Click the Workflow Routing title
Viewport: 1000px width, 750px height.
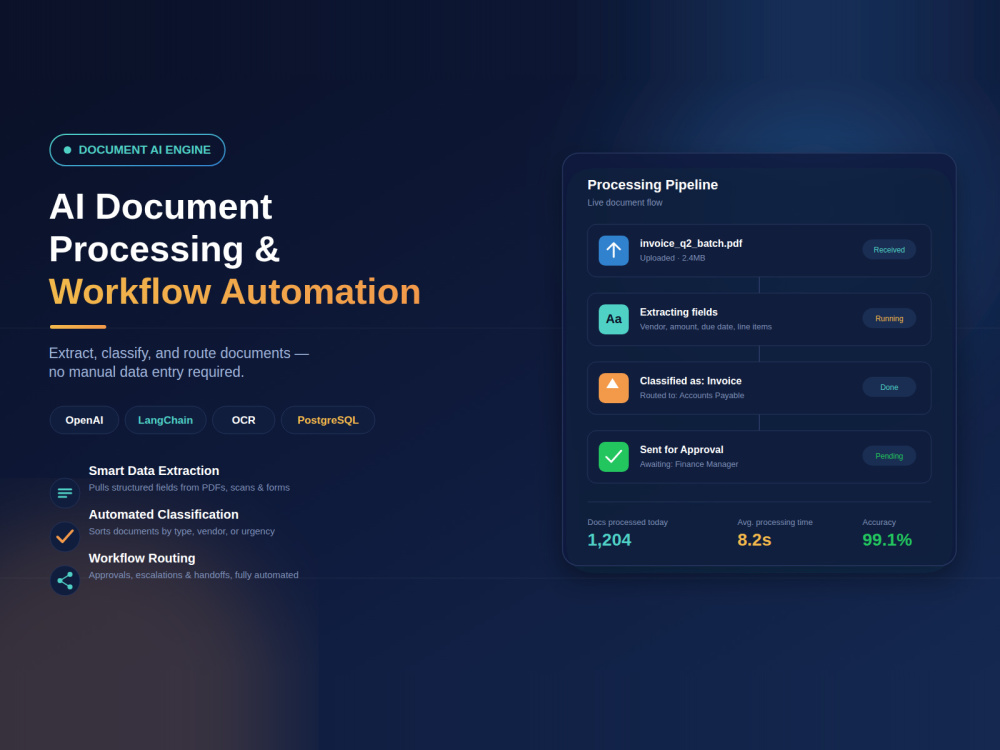(x=142, y=559)
